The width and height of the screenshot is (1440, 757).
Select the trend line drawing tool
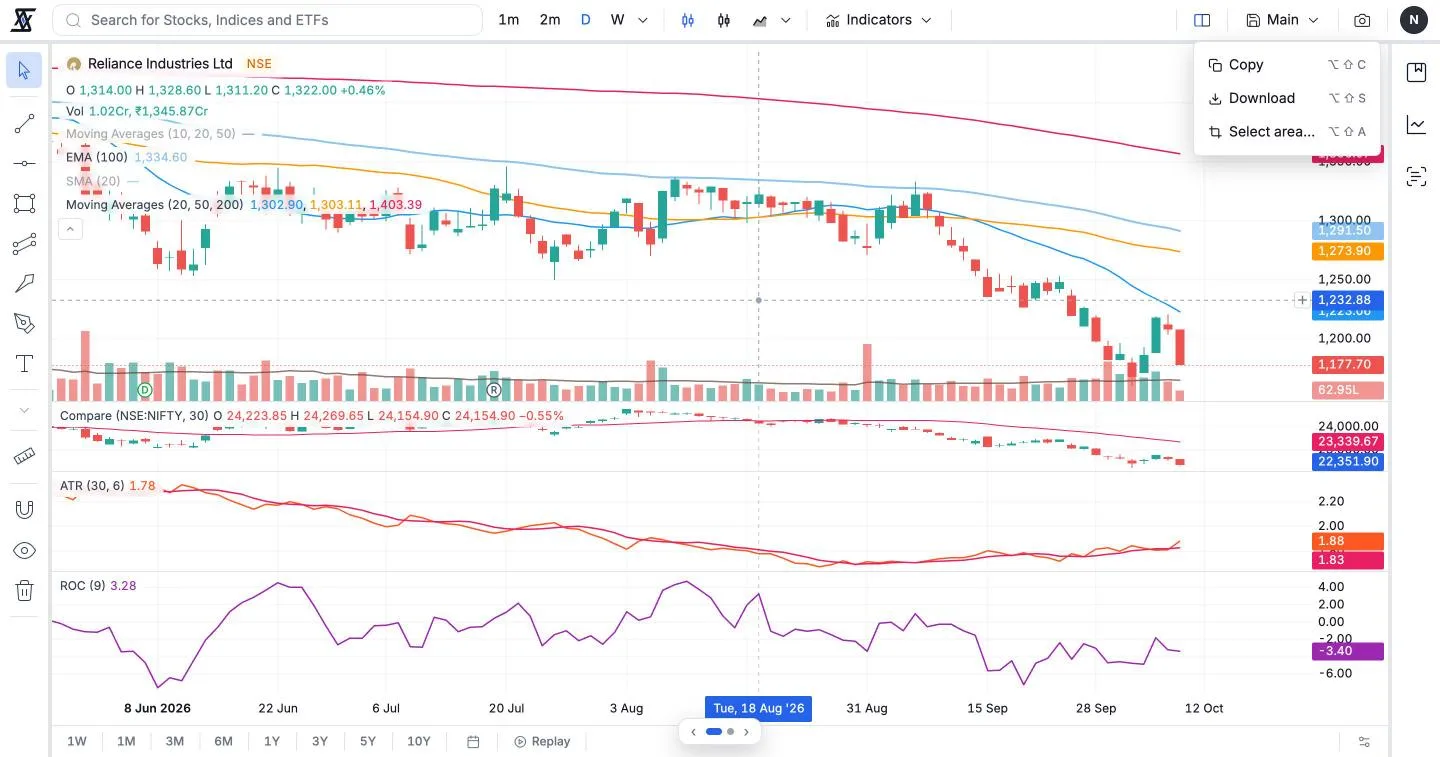(x=24, y=124)
